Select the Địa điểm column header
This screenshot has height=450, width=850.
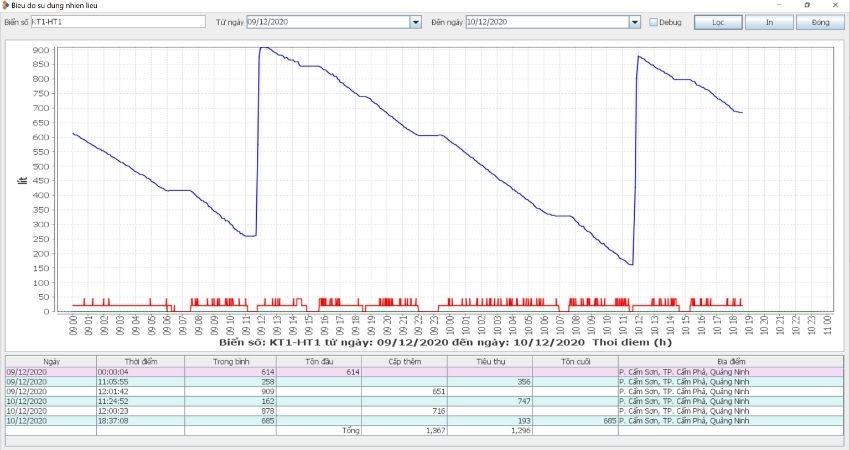[x=731, y=362]
